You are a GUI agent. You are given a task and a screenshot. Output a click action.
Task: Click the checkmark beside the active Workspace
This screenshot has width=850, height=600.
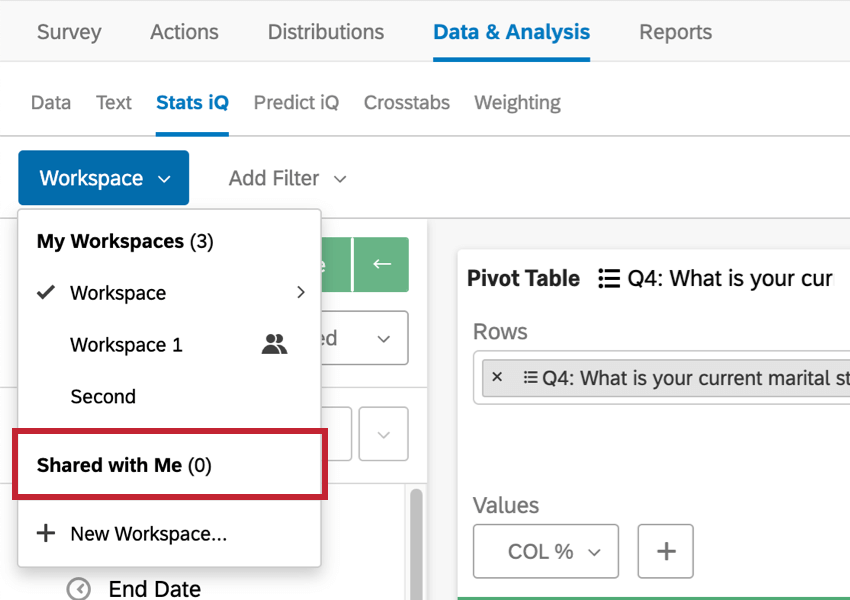coord(46,292)
